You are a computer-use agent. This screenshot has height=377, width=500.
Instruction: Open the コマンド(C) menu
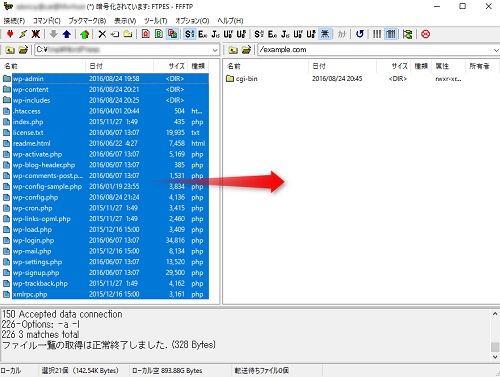pyautogui.click(x=47, y=21)
